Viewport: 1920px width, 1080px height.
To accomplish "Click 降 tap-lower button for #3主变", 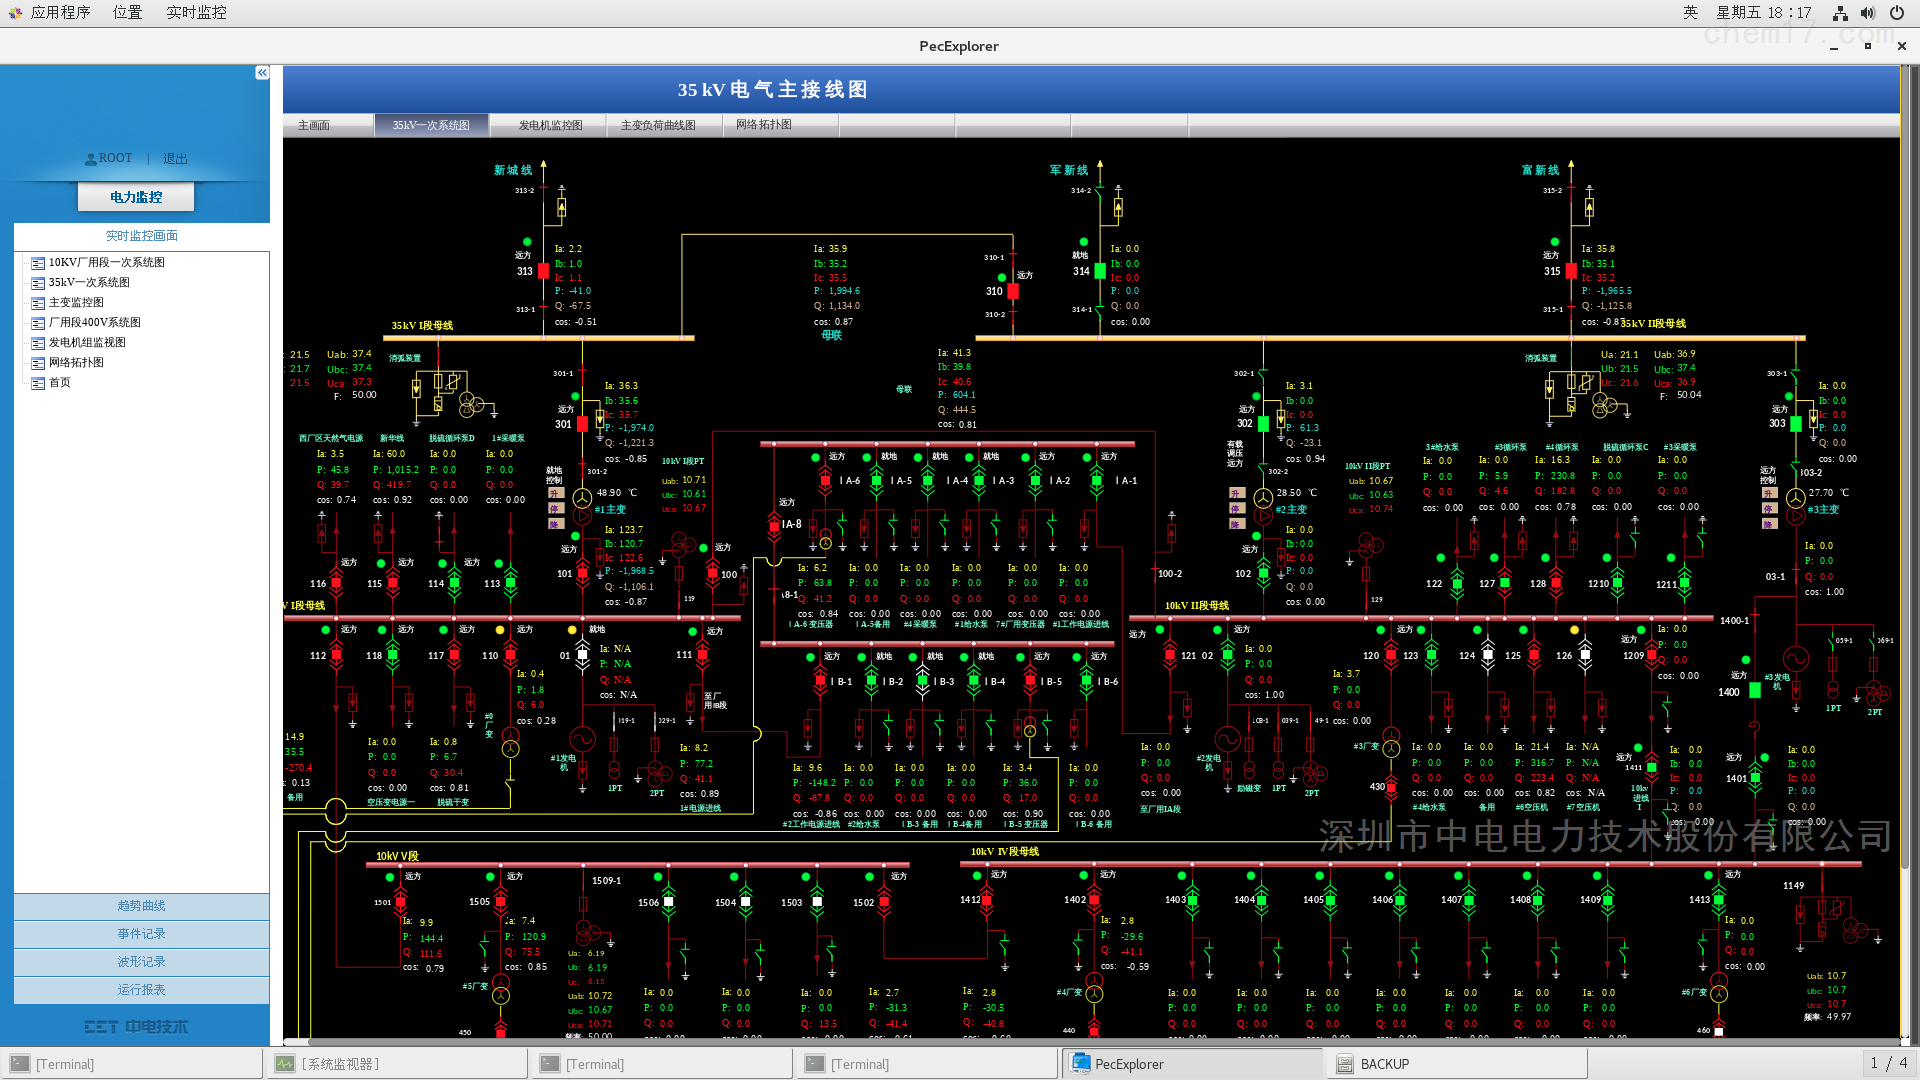I will 1769,523.
